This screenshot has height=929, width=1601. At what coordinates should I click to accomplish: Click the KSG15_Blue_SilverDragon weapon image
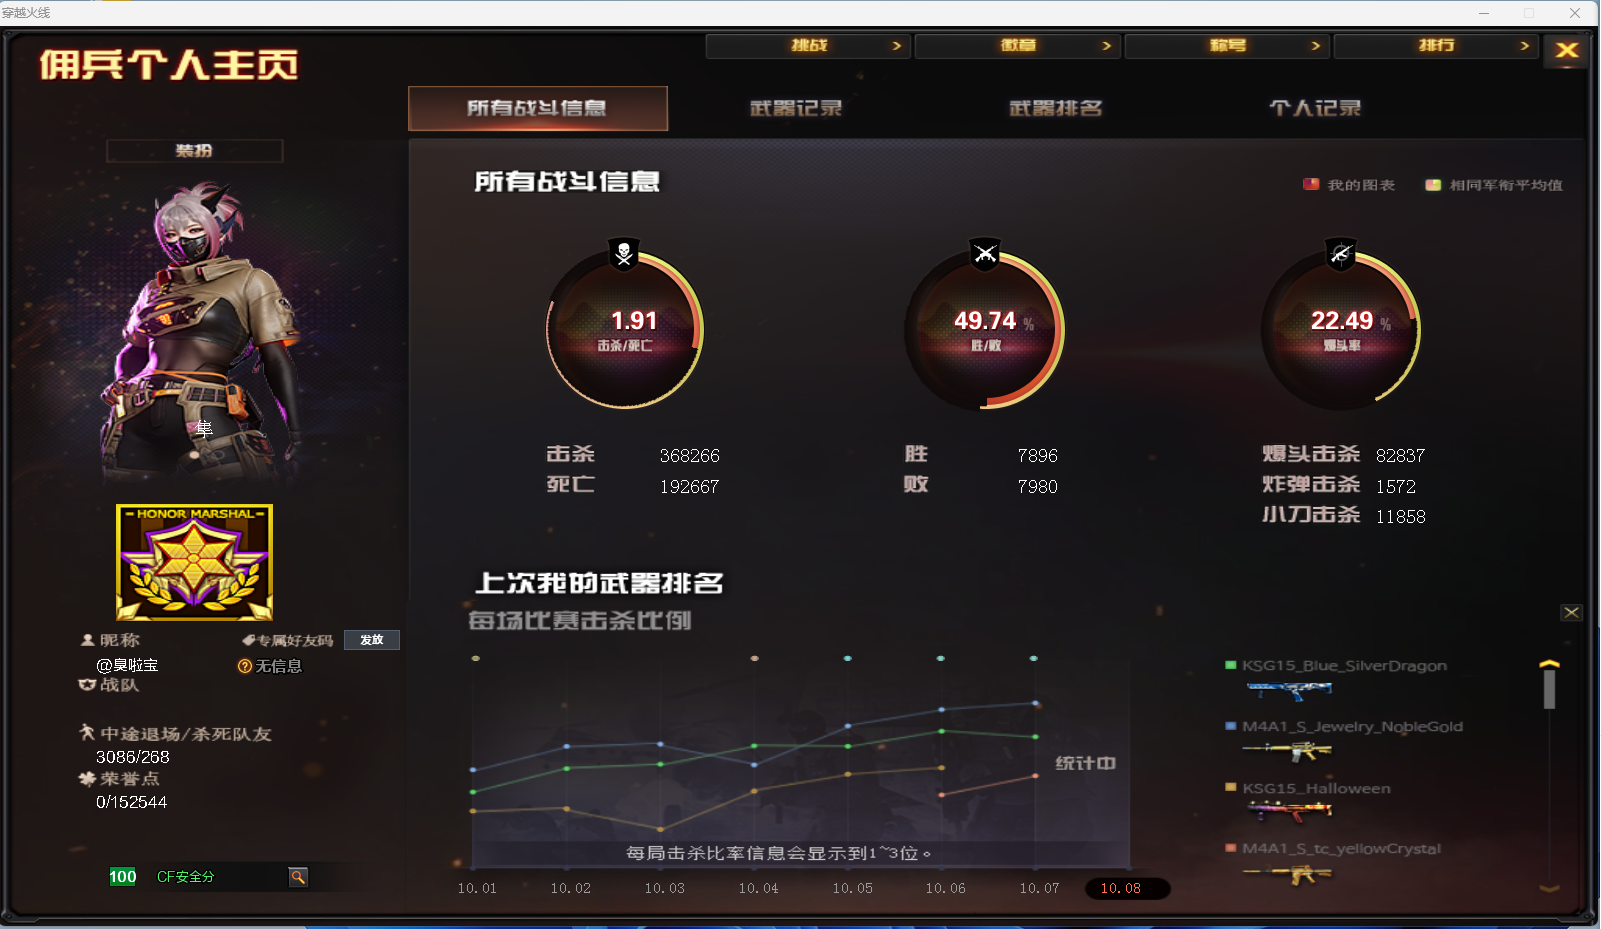point(1289,689)
